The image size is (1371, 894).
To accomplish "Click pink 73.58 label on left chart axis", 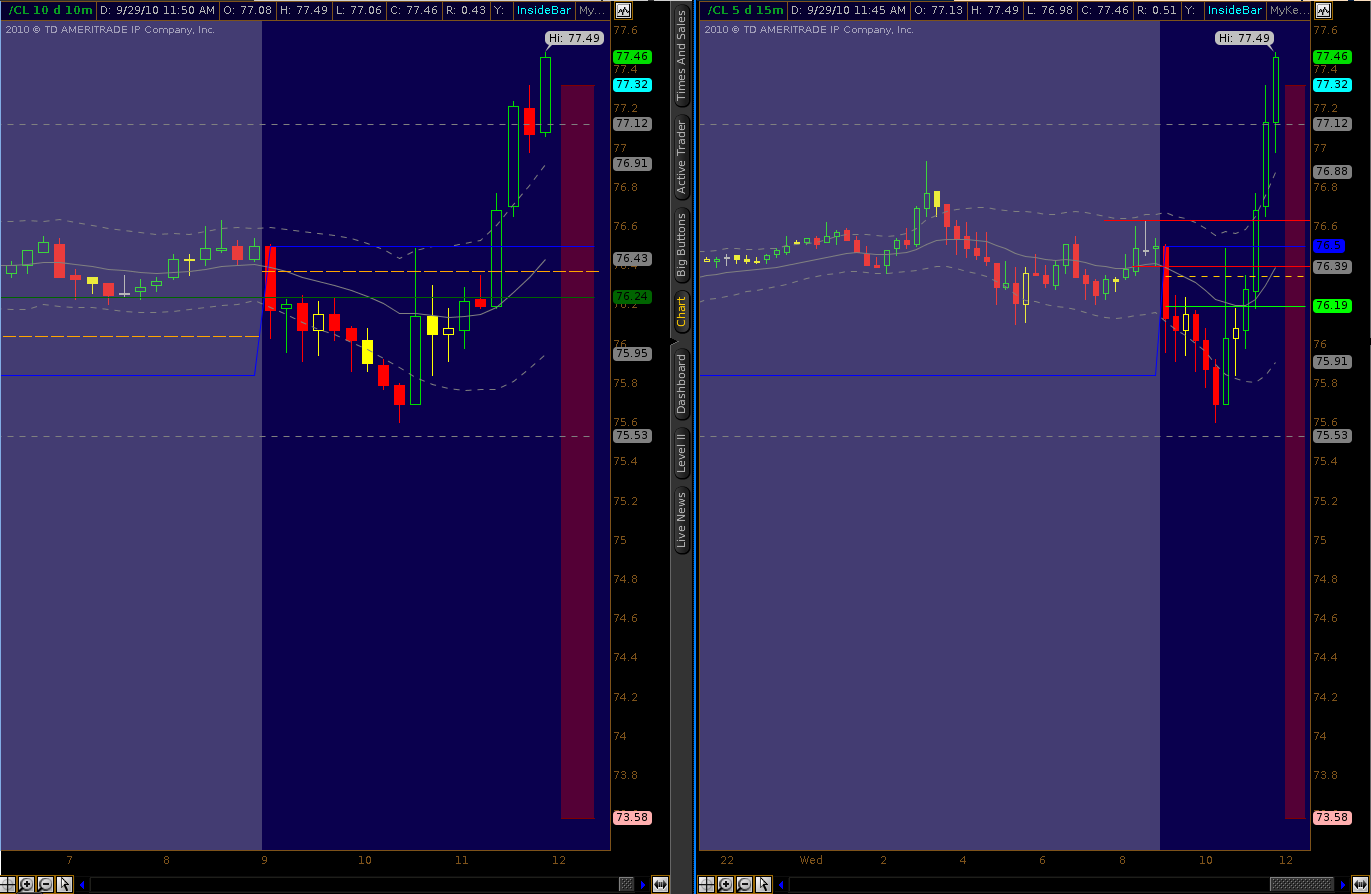I will 632,818.
